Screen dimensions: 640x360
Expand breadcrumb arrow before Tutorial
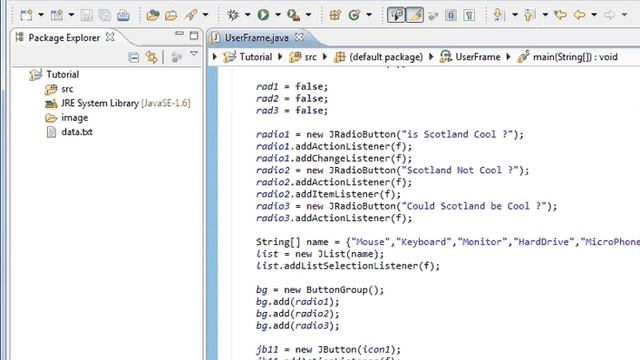tap(215, 57)
